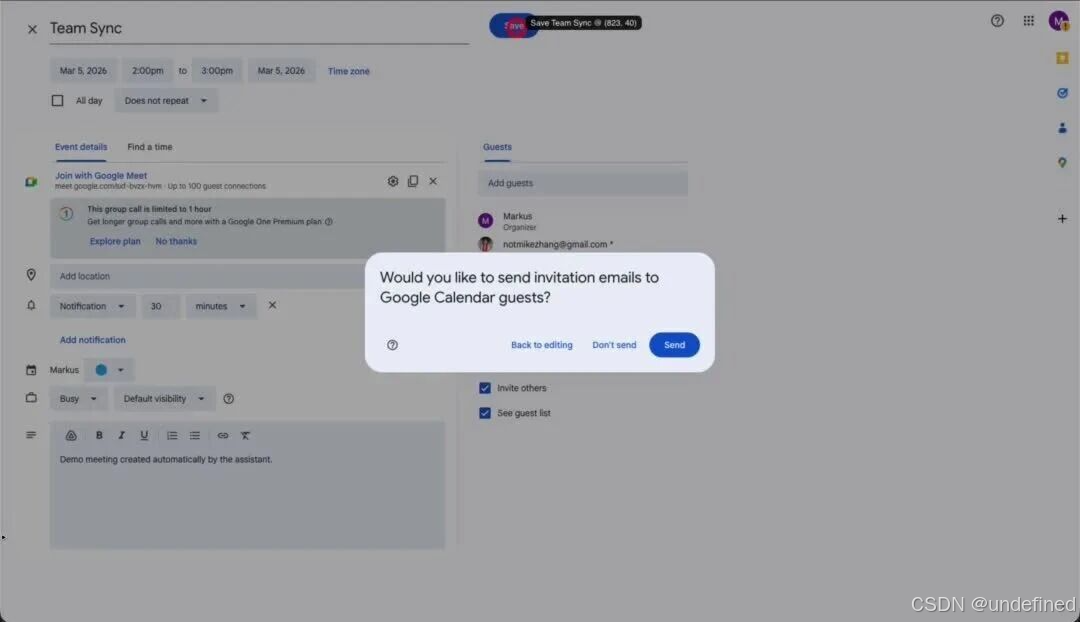Viewport: 1080px width, 622px height.
Task: Click the notification bell icon
Action: click(x=31, y=305)
